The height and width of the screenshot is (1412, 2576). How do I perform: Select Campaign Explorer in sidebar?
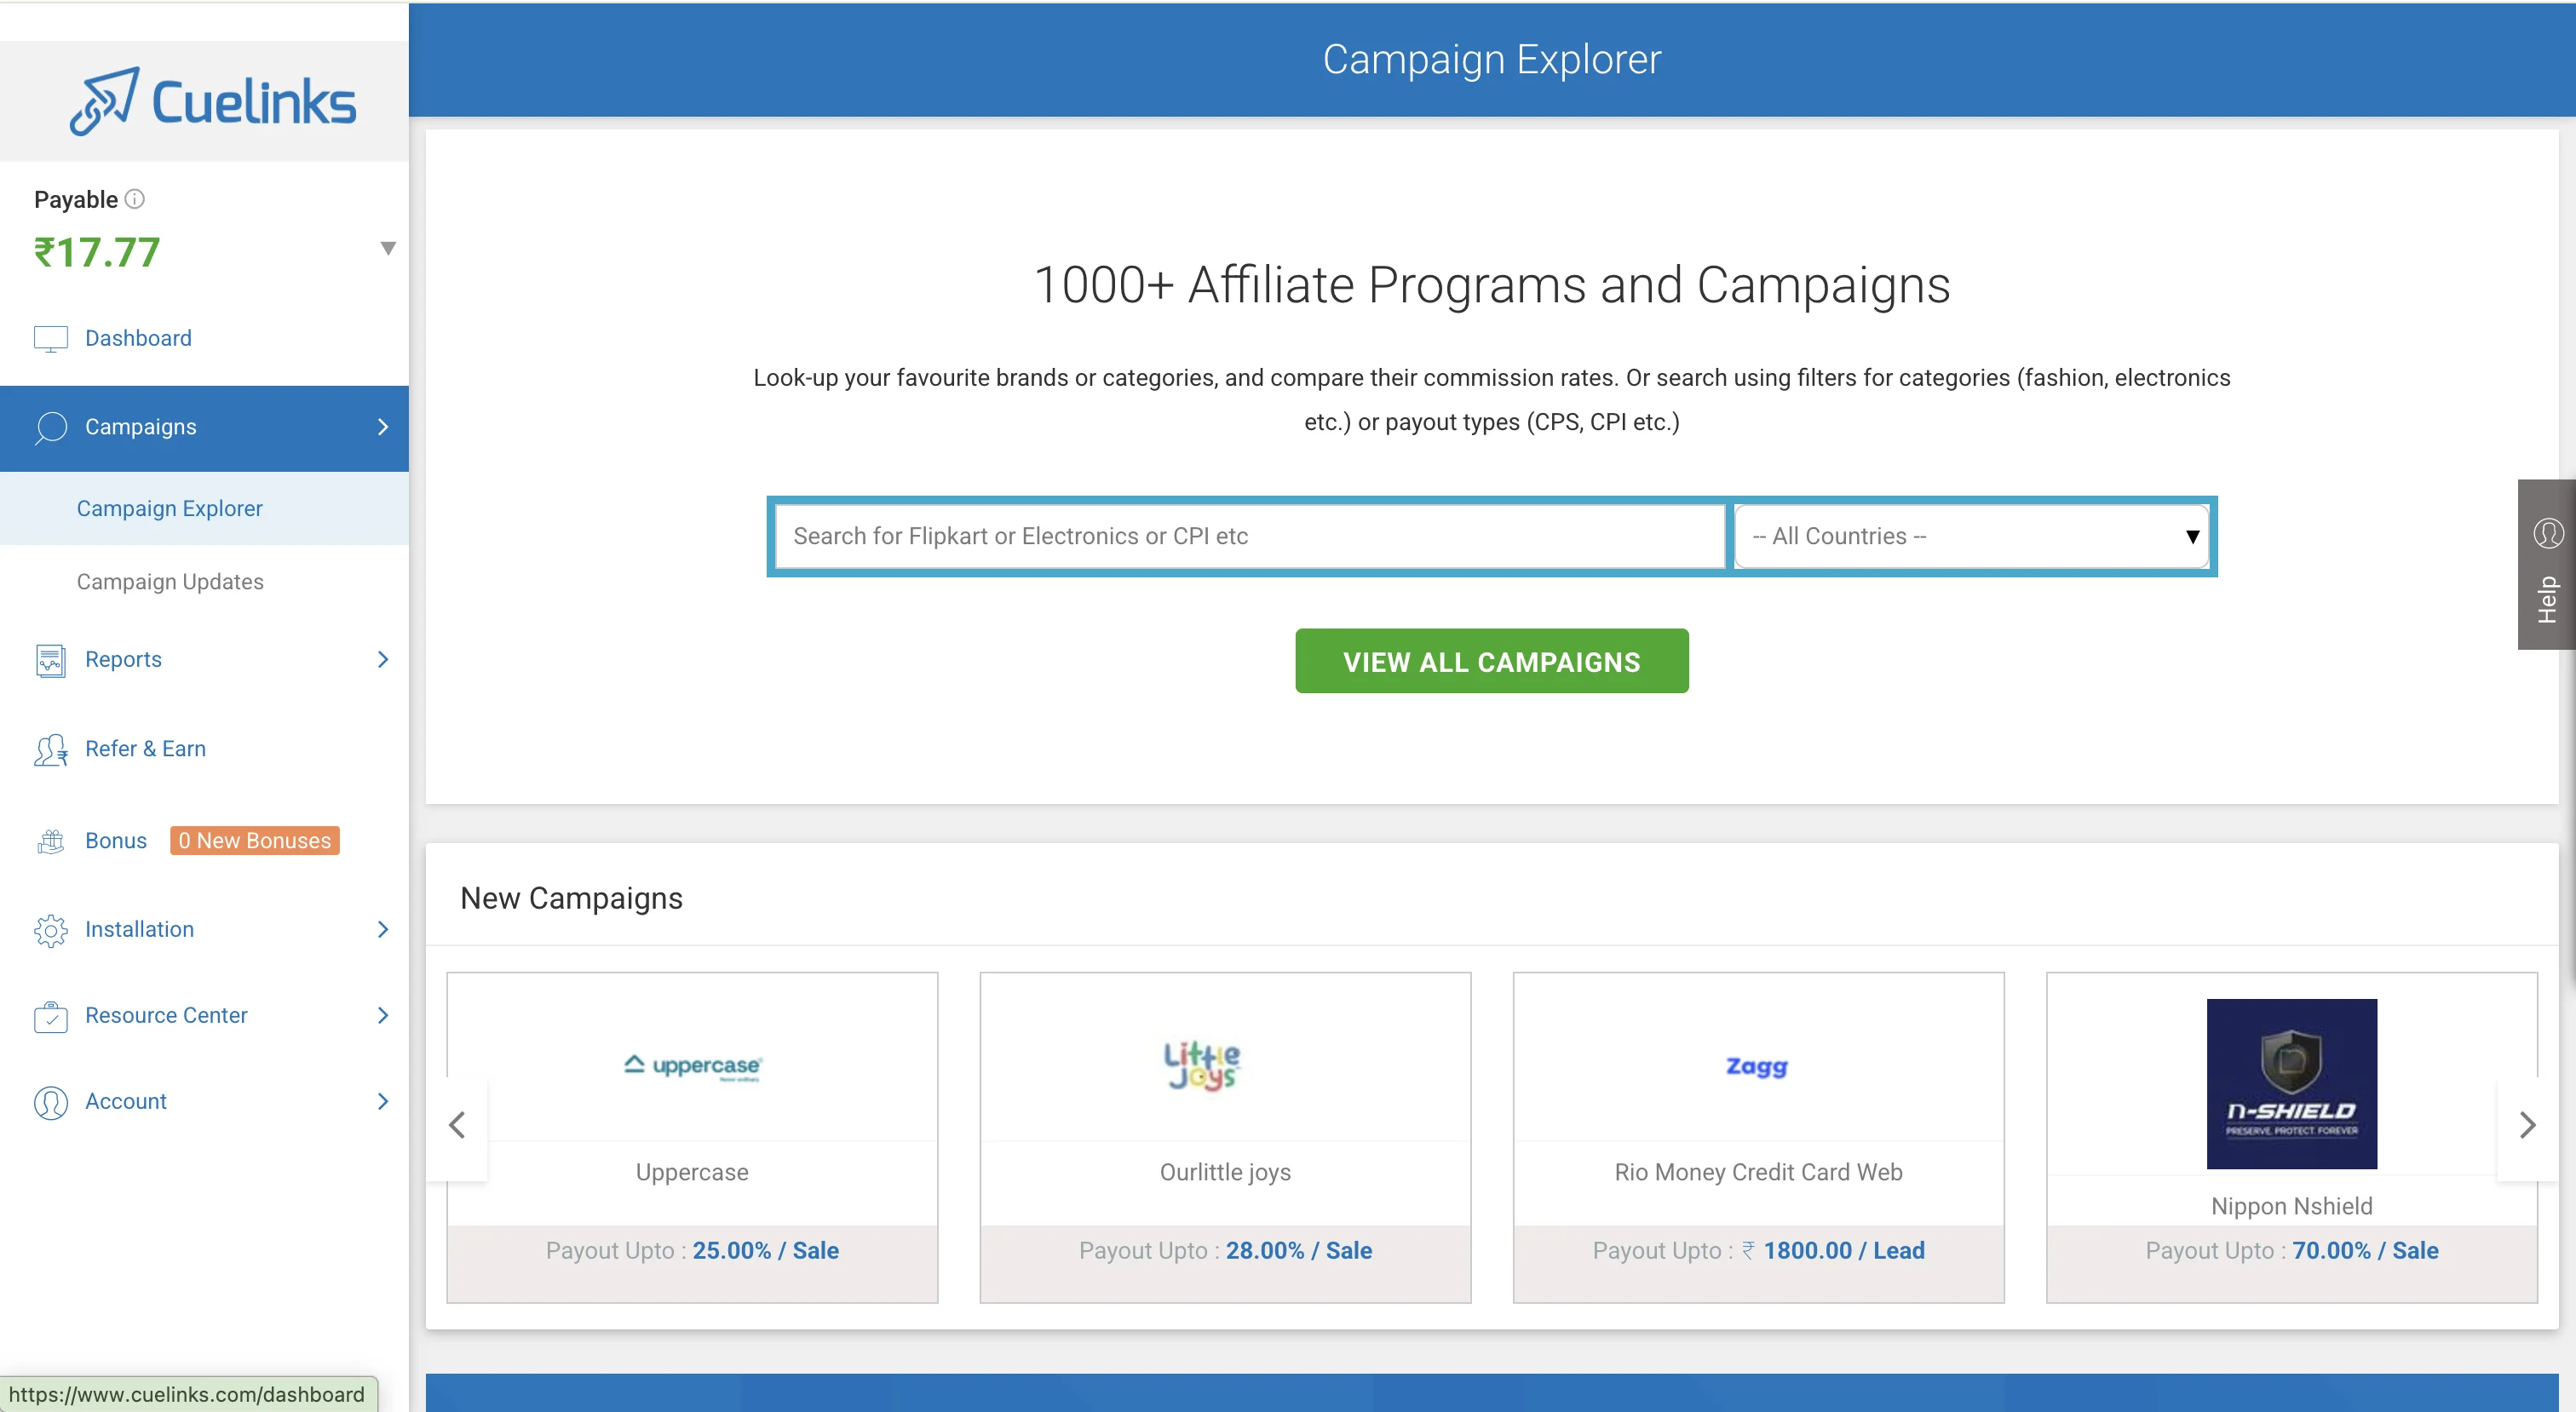pos(170,509)
